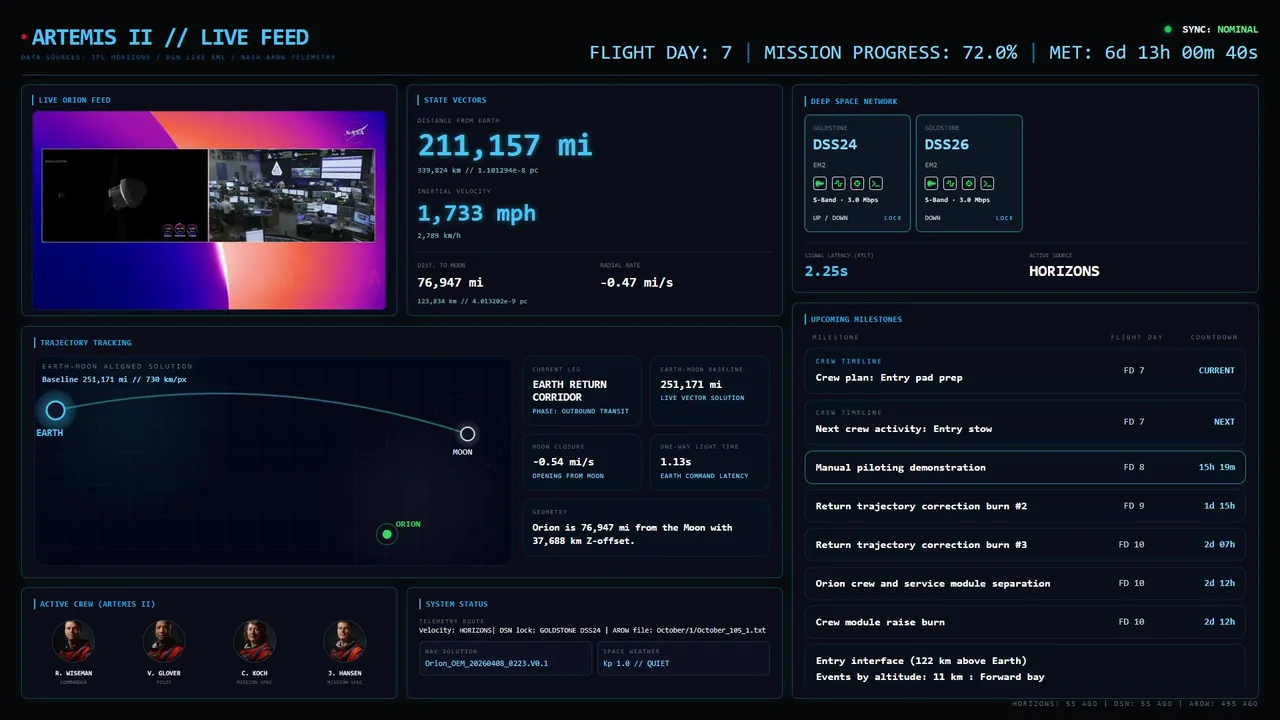Click the NEXT countdown label

click(1224, 422)
